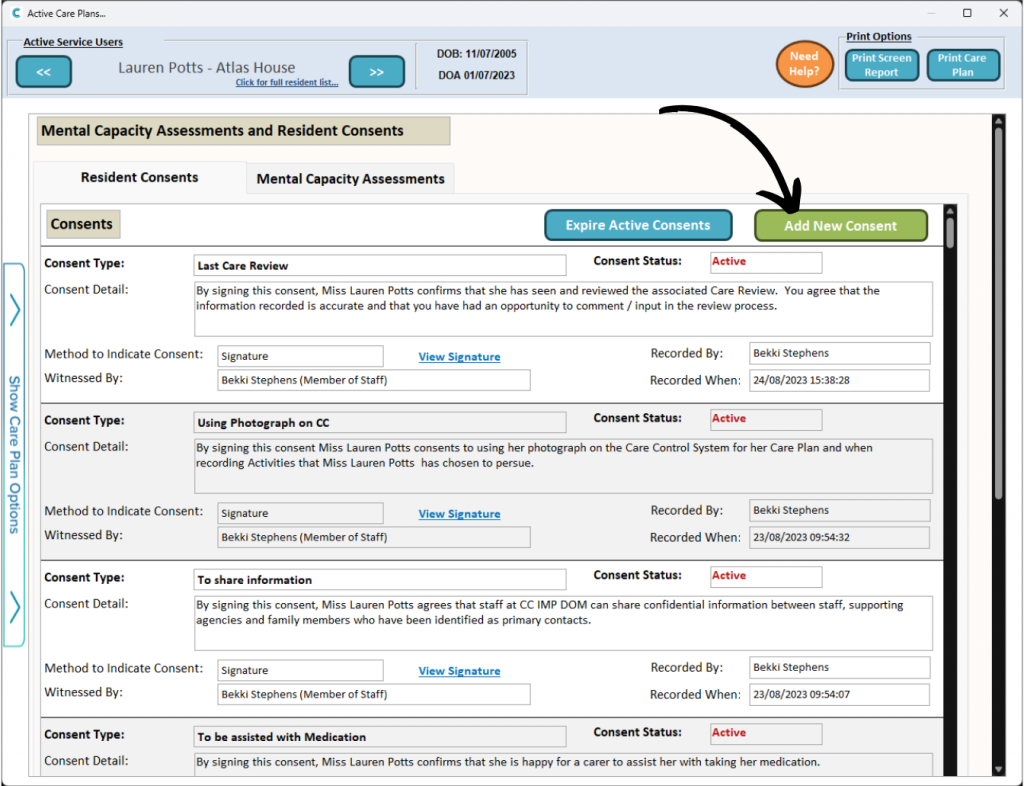The width and height of the screenshot is (1024, 786).
Task: Click Recorded By field of Using Photograph consent
Action: [x=840, y=511]
